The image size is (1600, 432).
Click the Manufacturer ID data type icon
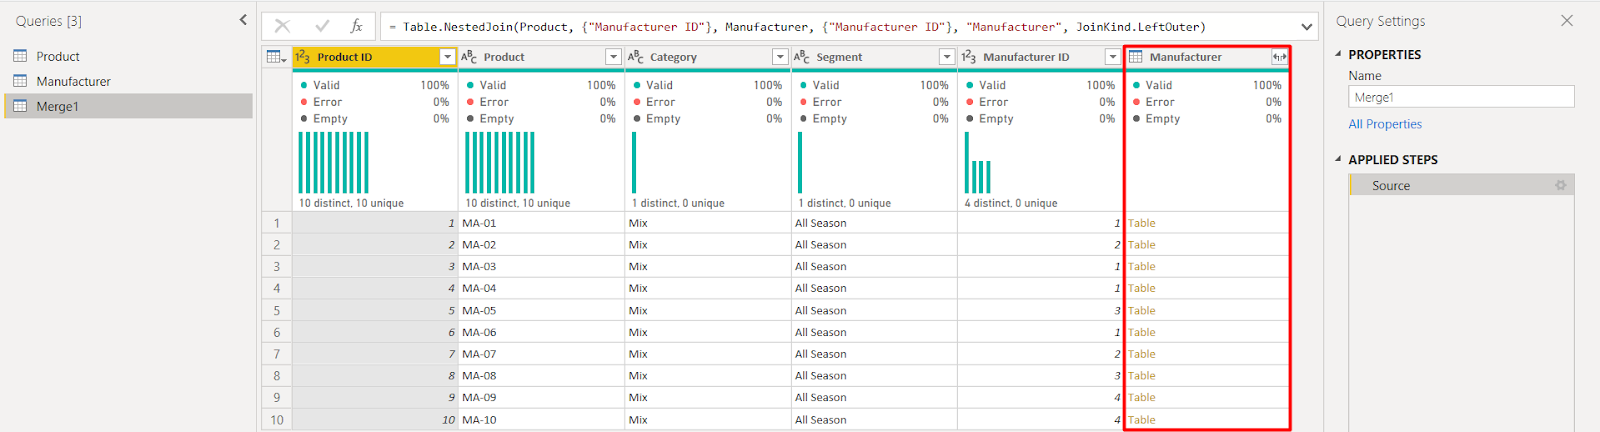(x=969, y=57)
